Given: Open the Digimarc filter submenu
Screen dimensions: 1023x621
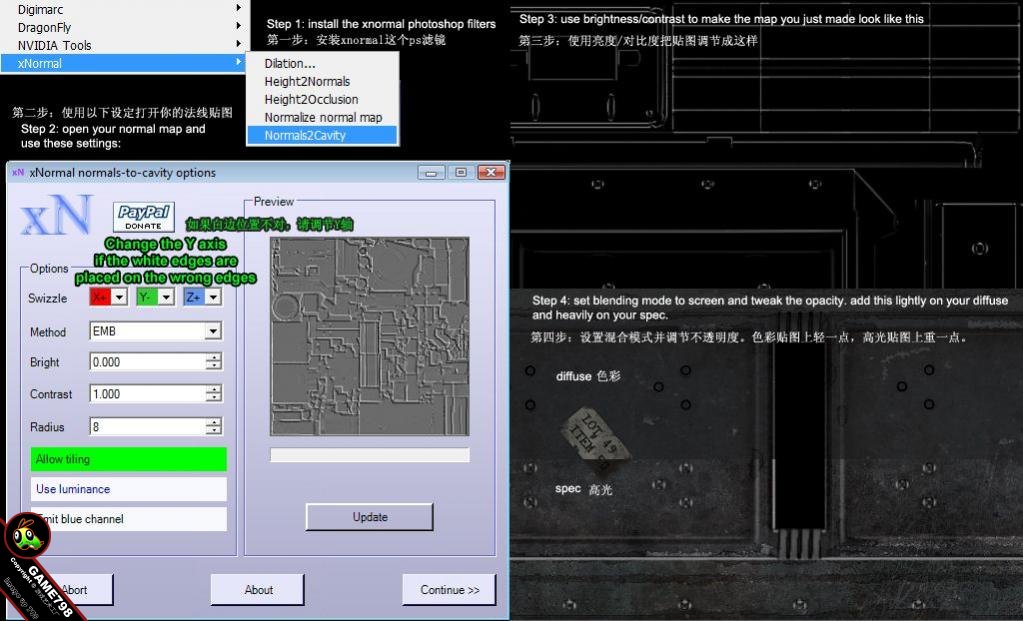Looking at the screenshot, I should pos(124,9).
